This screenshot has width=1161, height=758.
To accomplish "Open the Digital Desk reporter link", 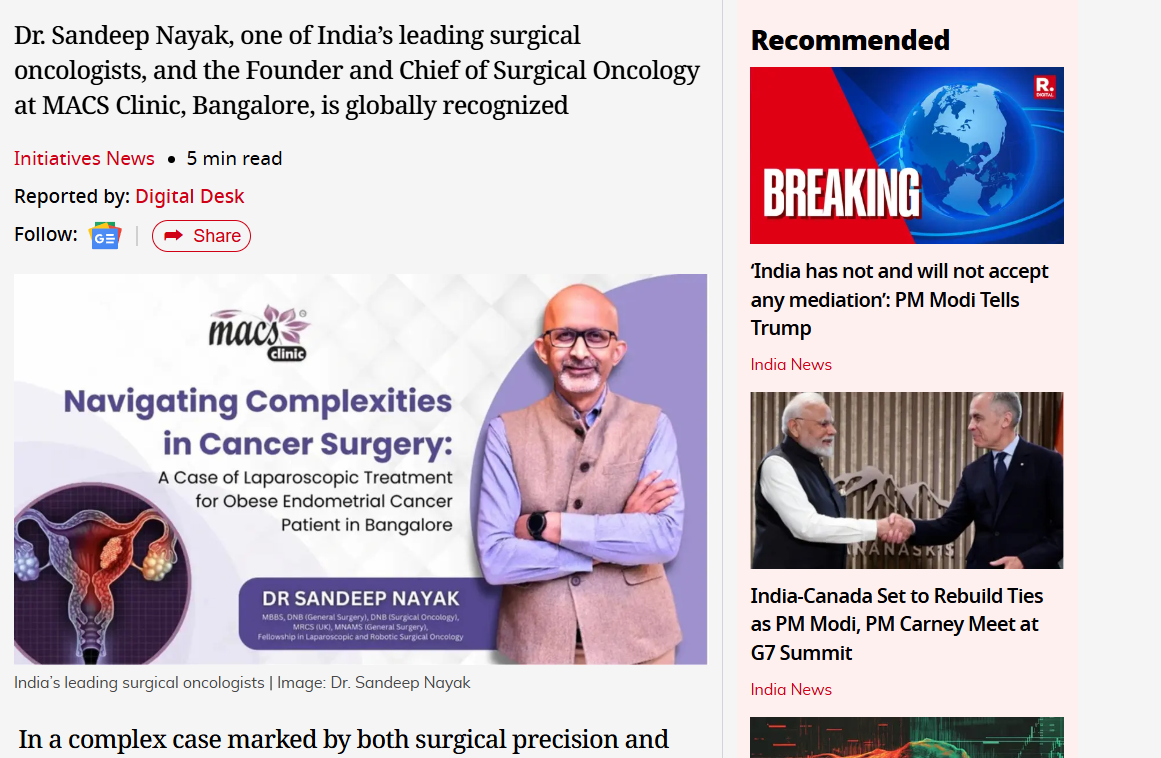I will pyautogui.click(x=190, y=196).
